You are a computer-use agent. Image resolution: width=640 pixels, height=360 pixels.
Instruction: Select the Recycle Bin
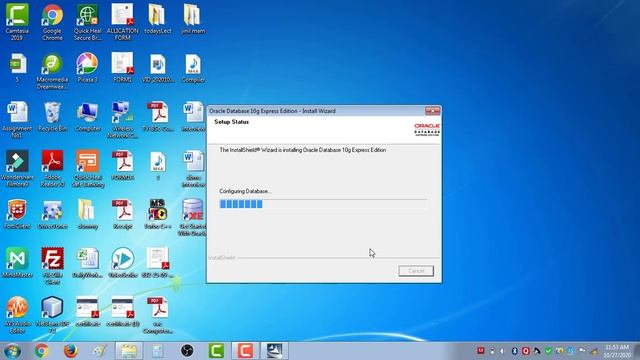(x=52, y=117)
